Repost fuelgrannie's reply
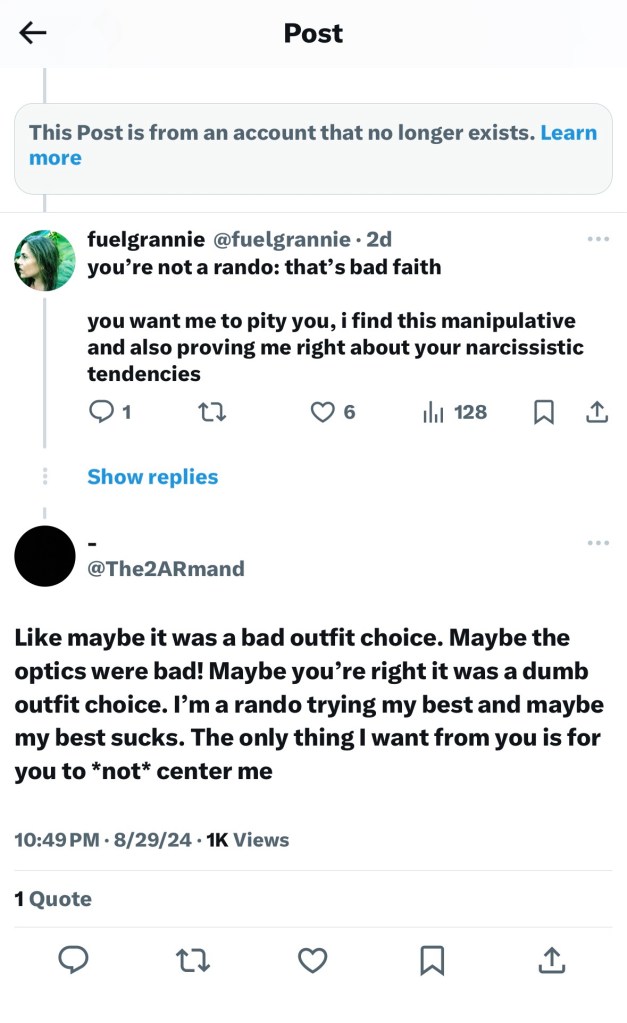This screenshot has width=627, height=1023. 214,412
